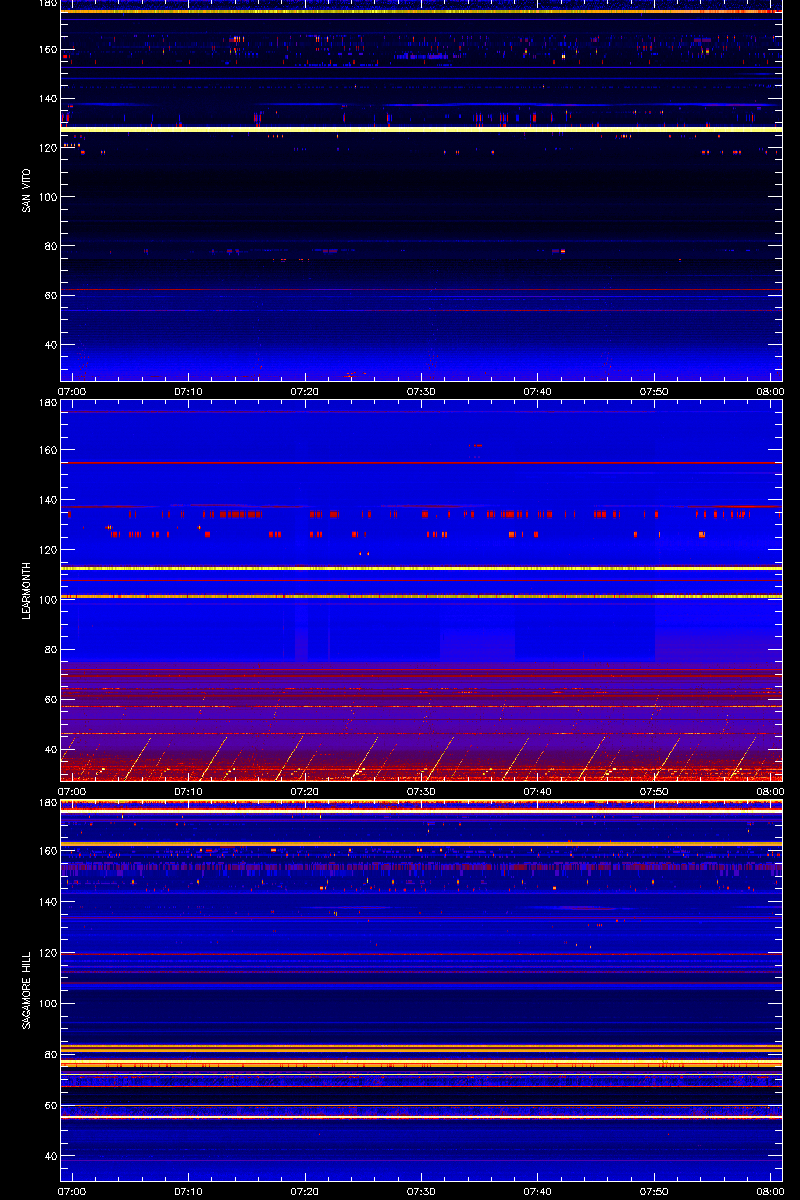Select the 160 tick on Learmonth axis
800x1200 pixels.
48,450
